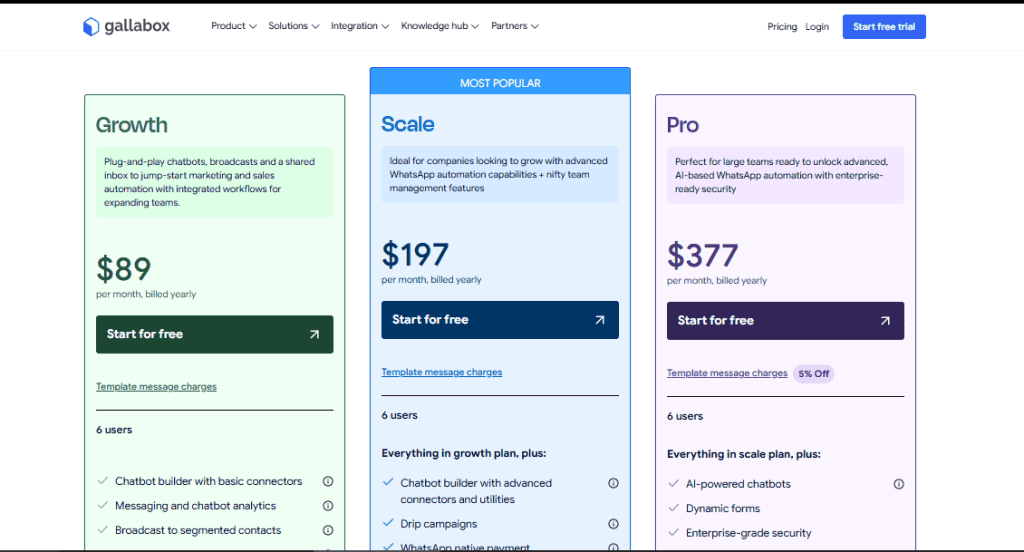
Task: Click info icon beside Chatbot builder with basic connectors
Action: (328, 481)
